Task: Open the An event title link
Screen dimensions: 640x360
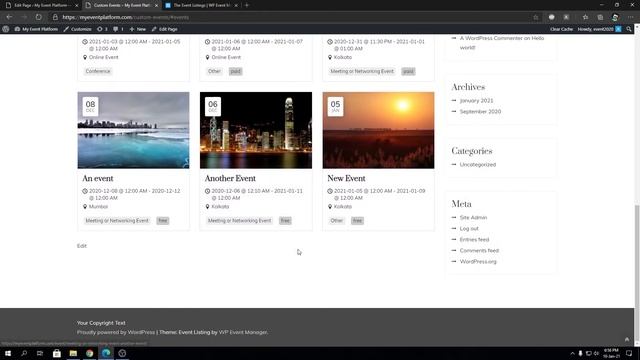Action: pos(98,178)
